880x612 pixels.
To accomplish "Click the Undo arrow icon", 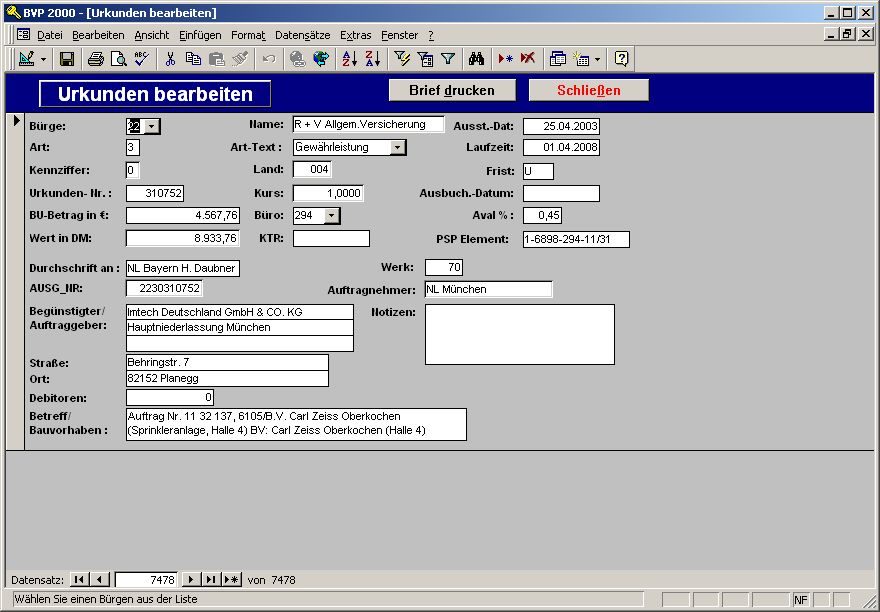I will (269, 58).
